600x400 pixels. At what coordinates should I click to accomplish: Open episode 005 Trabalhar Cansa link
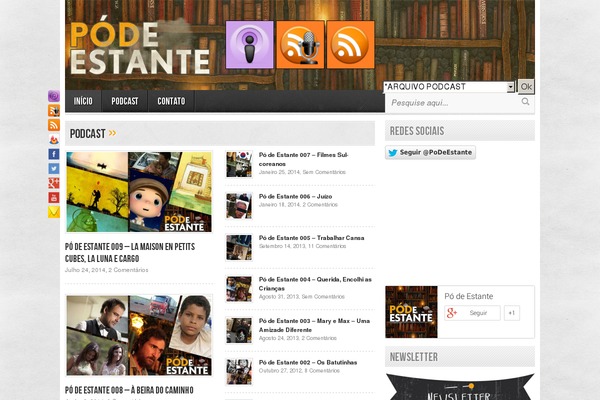coord(311,238)
